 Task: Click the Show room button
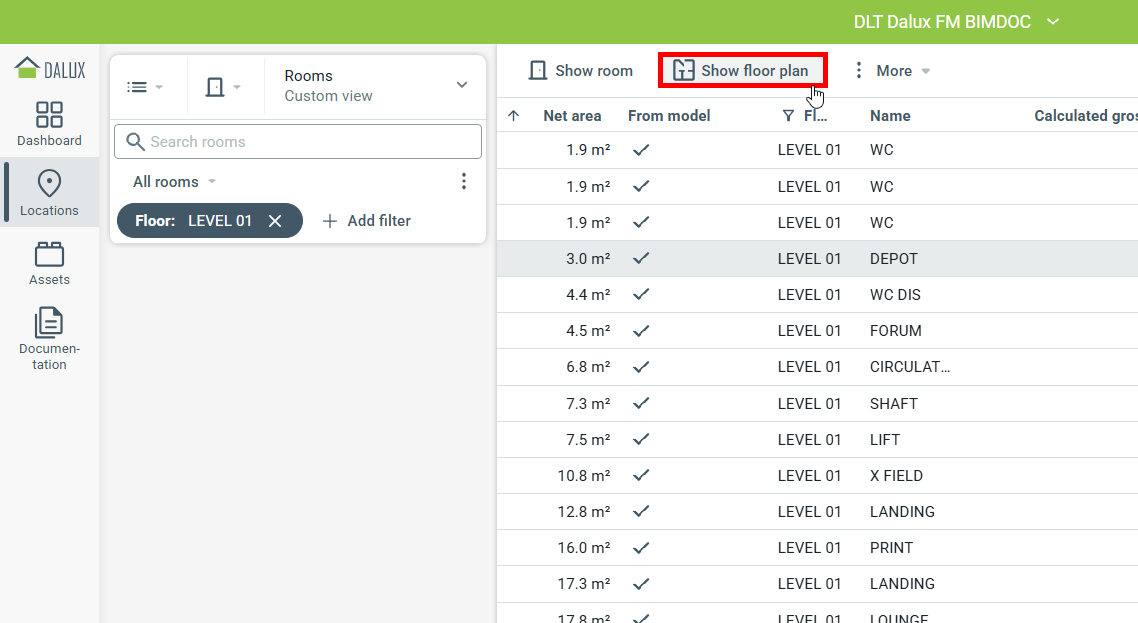point(581,71)
